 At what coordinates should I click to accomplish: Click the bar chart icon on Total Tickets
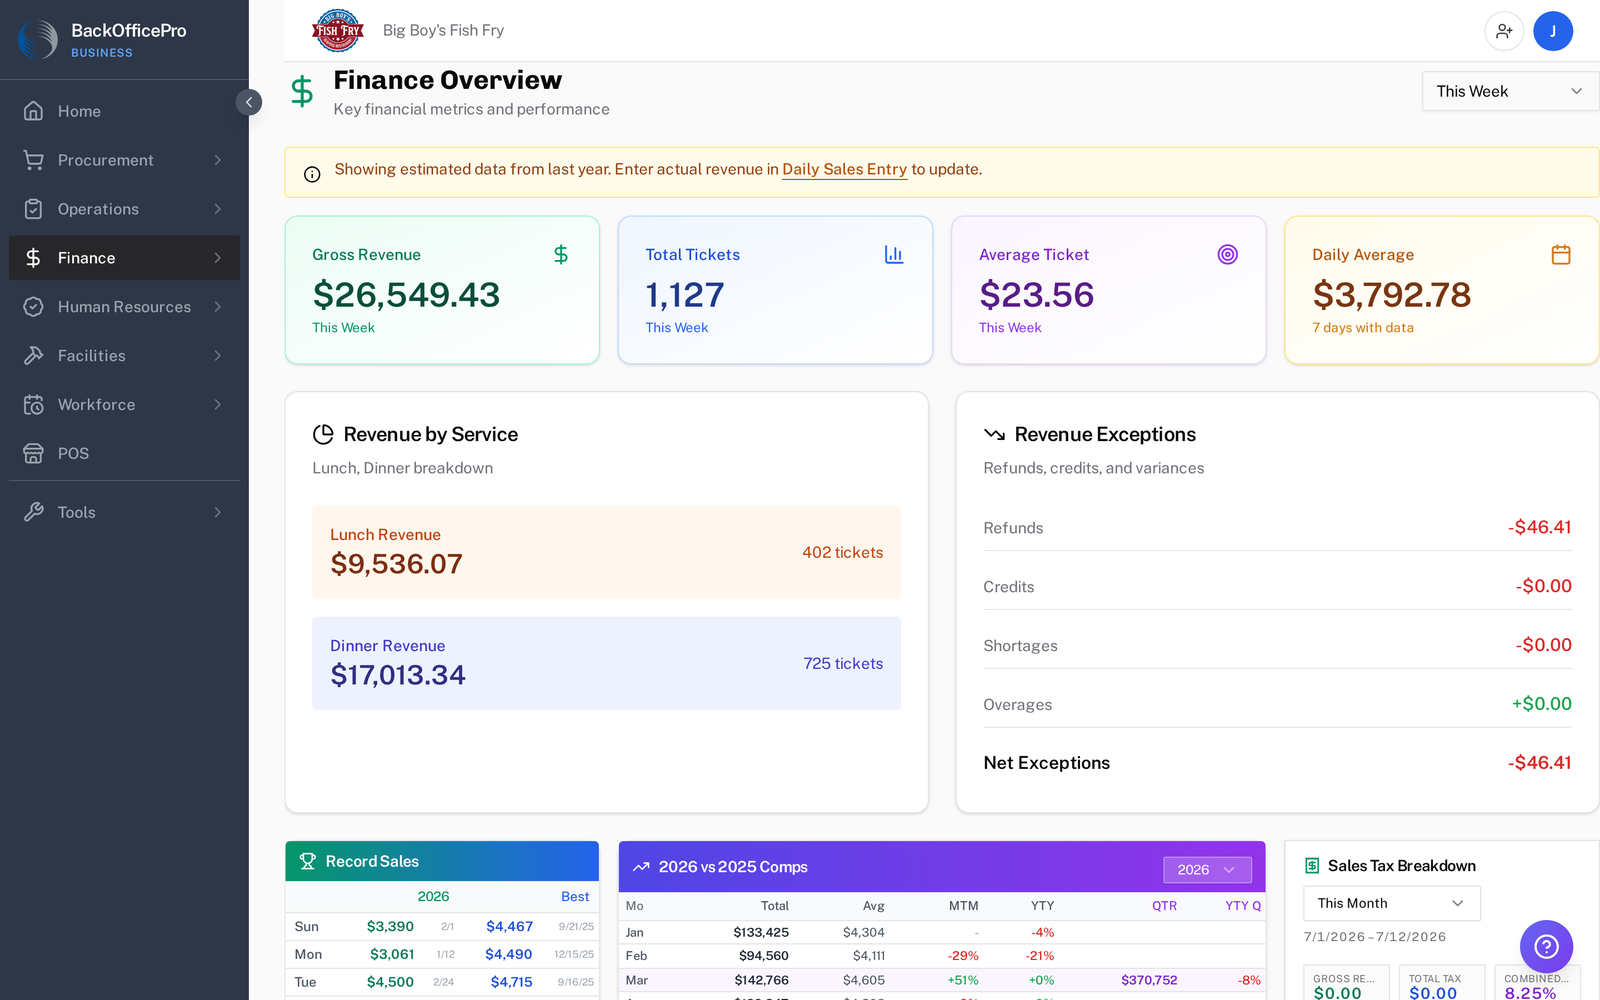tap(894, 255)
